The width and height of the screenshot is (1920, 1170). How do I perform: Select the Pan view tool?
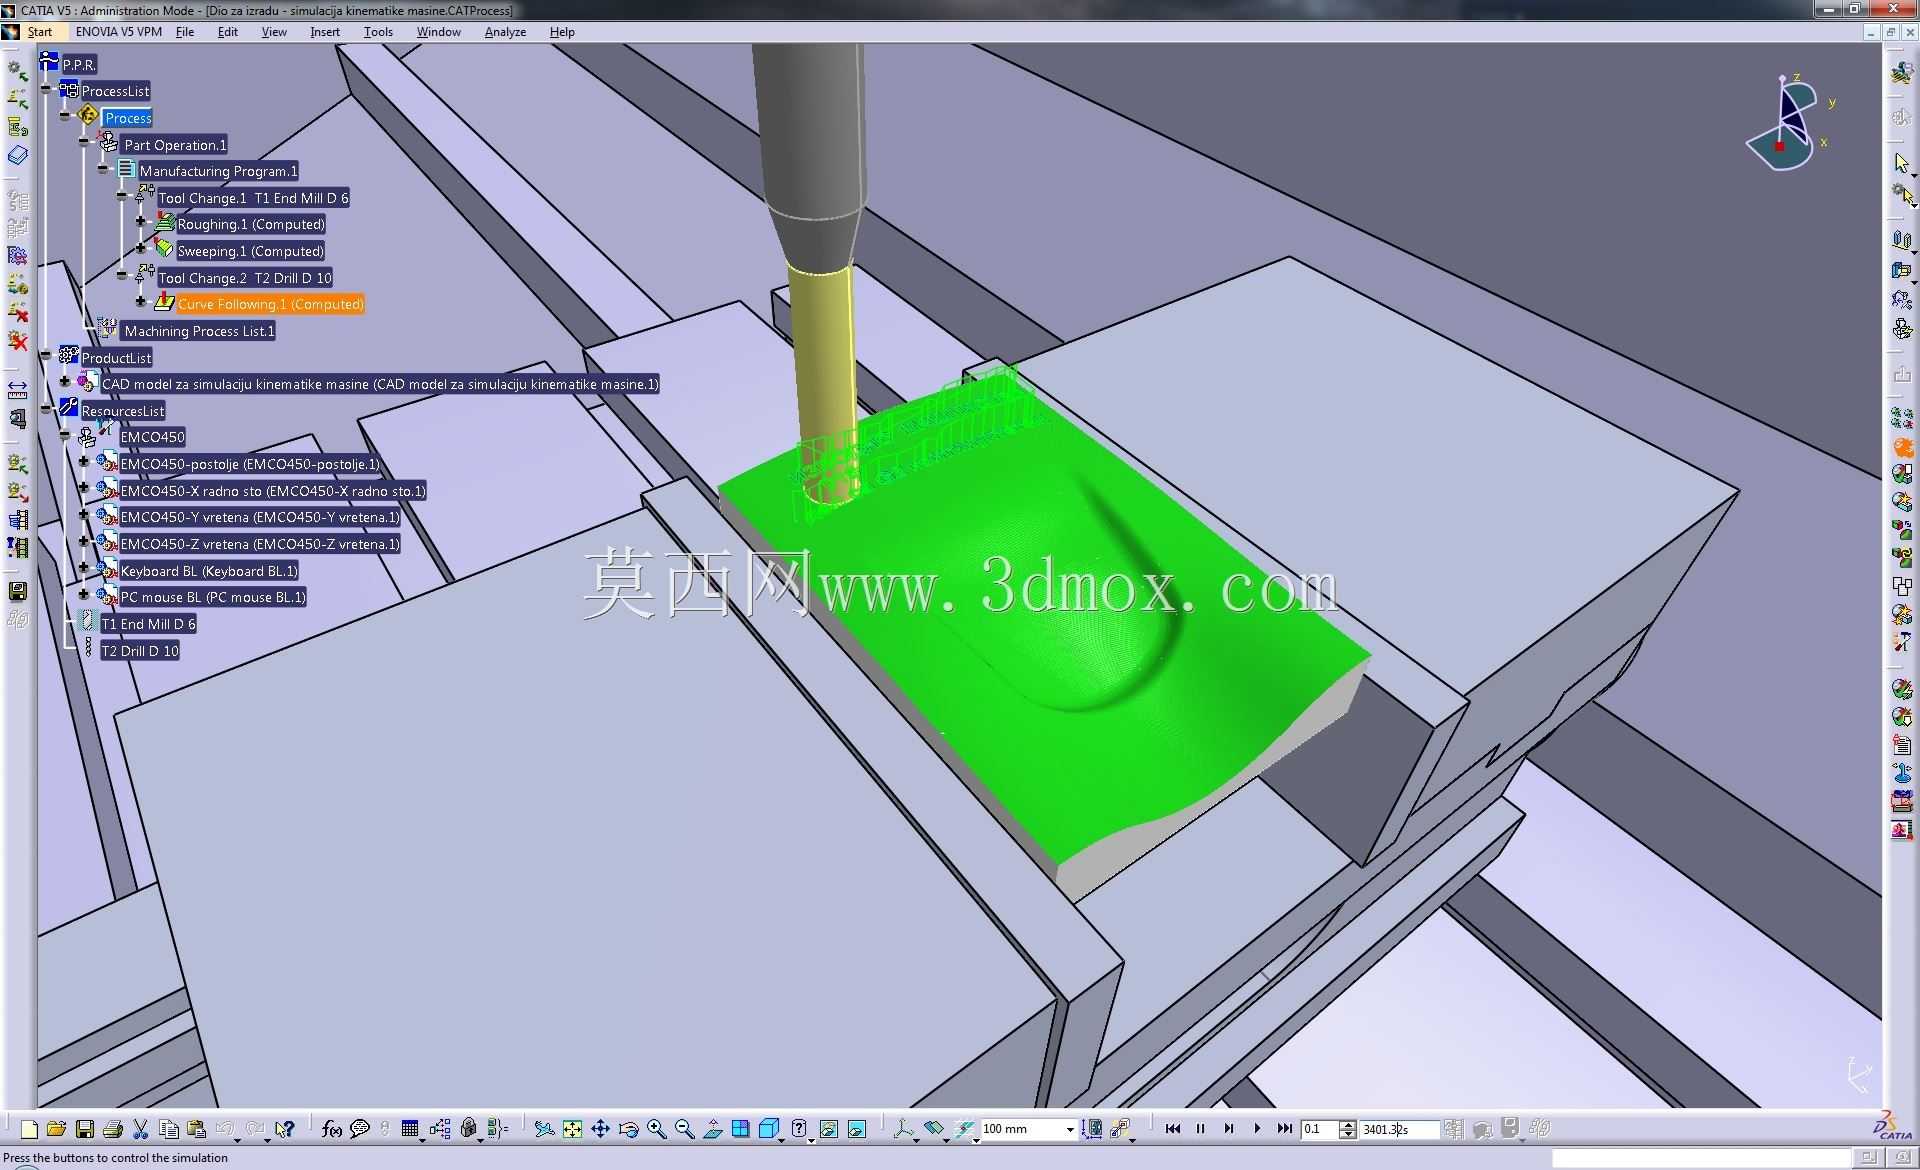pos(600,1129)
